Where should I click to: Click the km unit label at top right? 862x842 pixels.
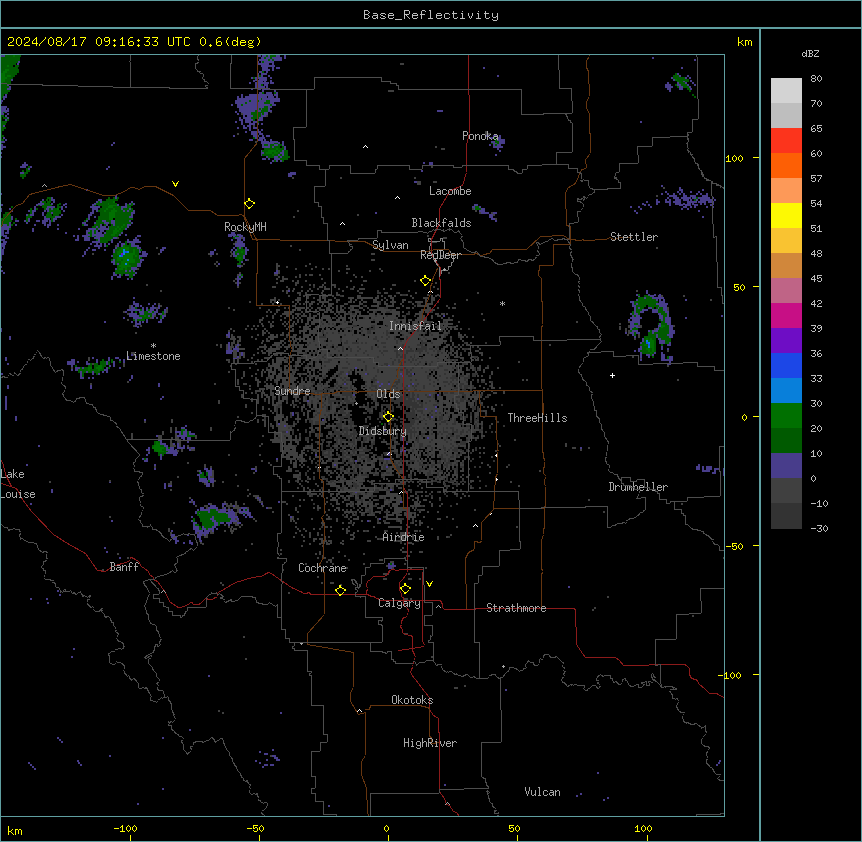pos(745,42)
